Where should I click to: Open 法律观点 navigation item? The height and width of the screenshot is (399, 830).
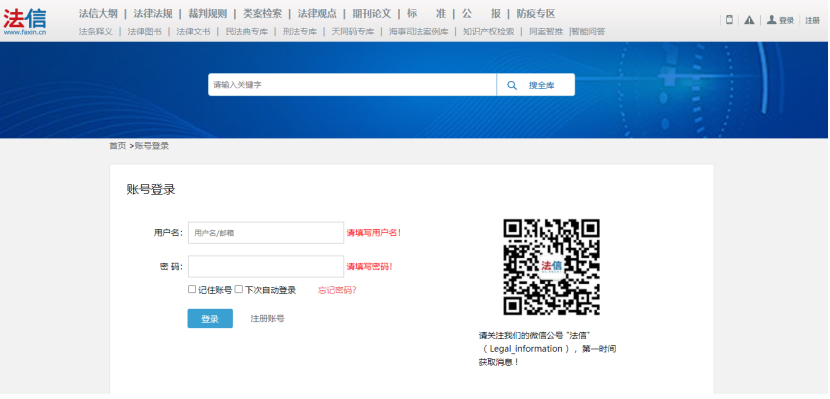[x=317, y=14]
